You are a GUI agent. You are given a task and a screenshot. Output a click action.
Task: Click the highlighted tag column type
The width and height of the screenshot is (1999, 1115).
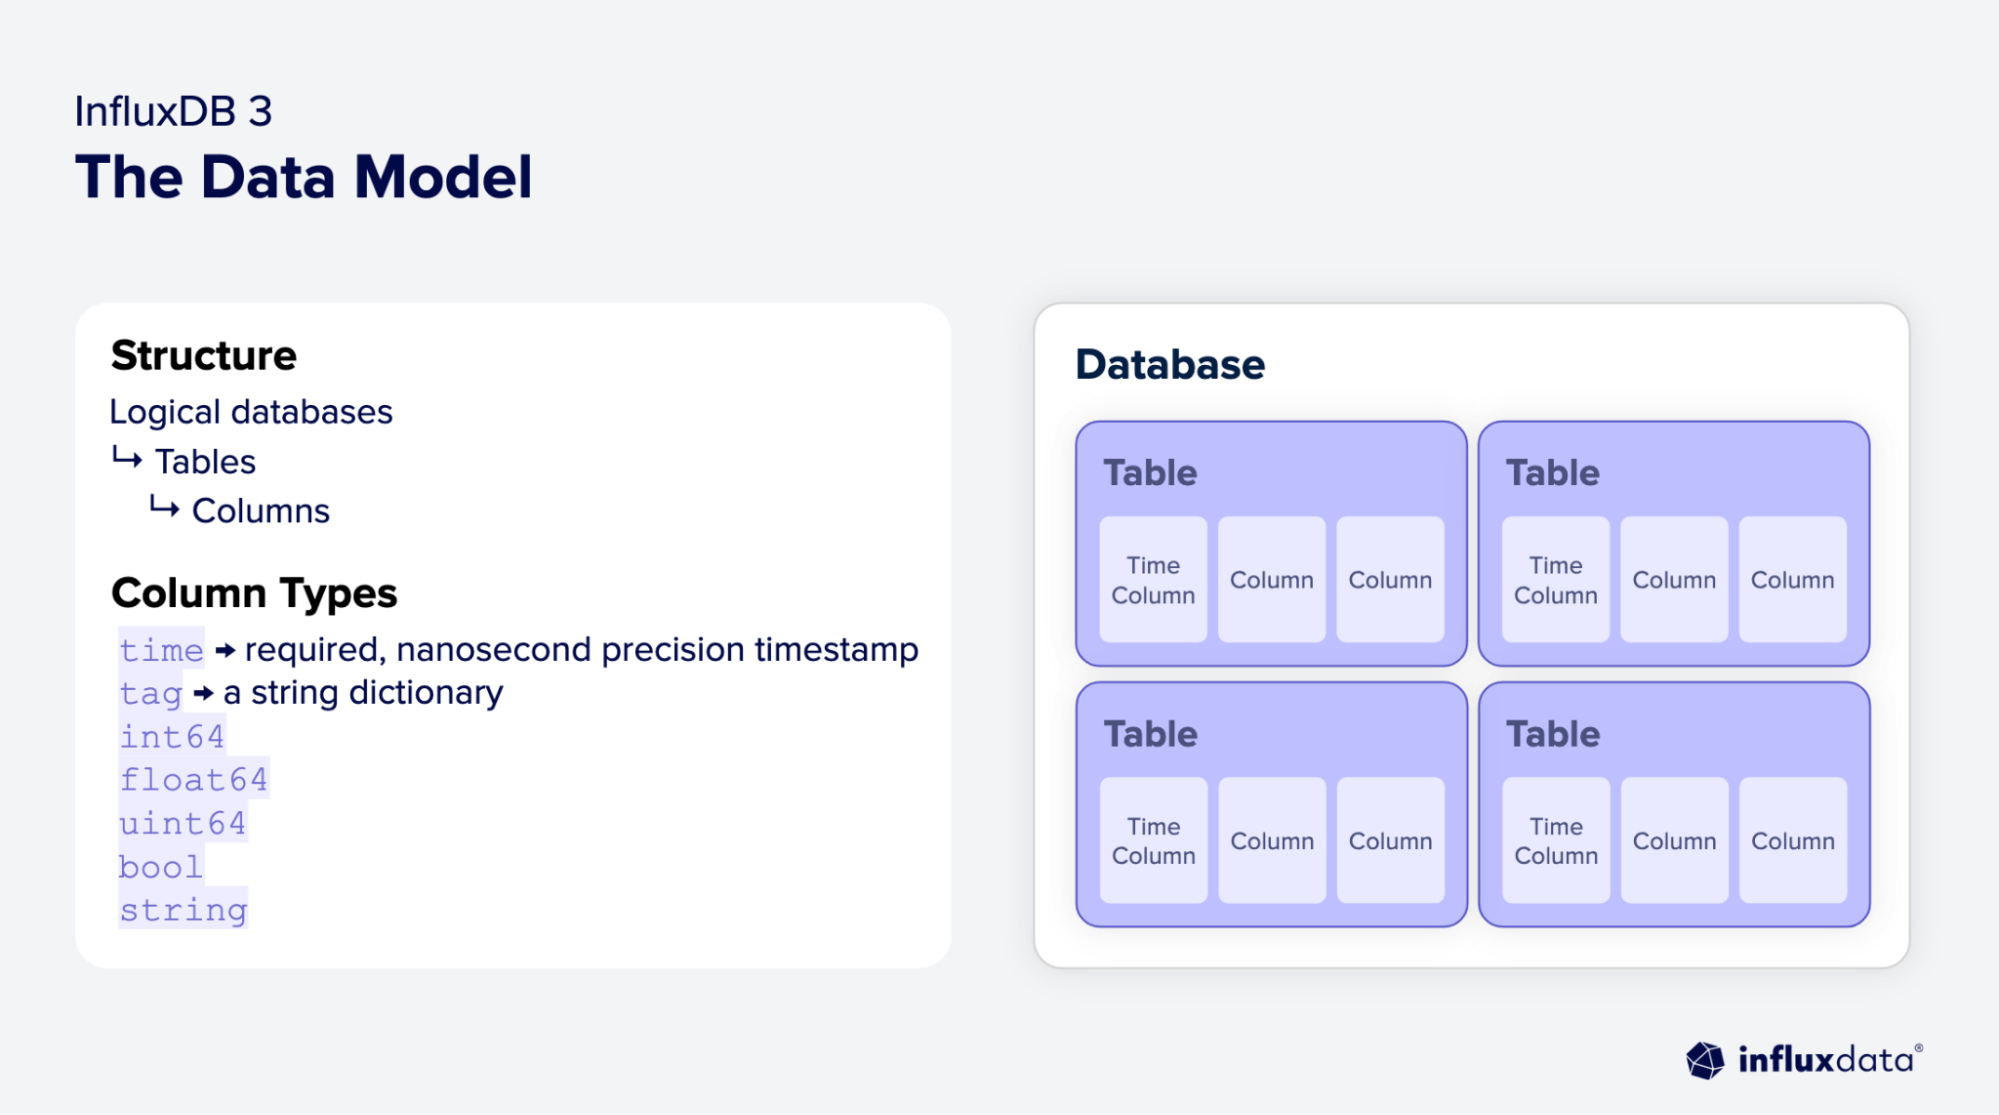pos(150,693)
